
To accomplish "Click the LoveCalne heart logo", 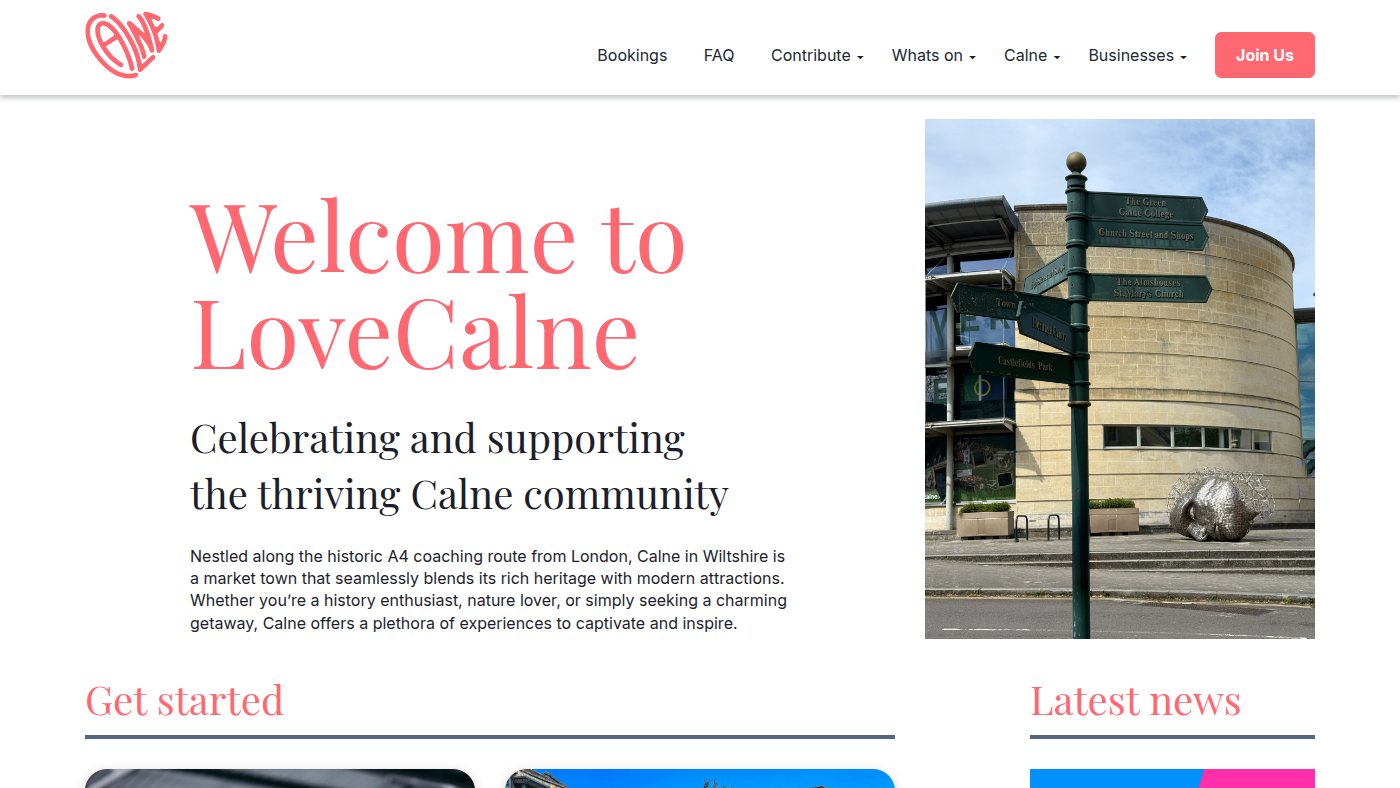I will click(126, 45).
